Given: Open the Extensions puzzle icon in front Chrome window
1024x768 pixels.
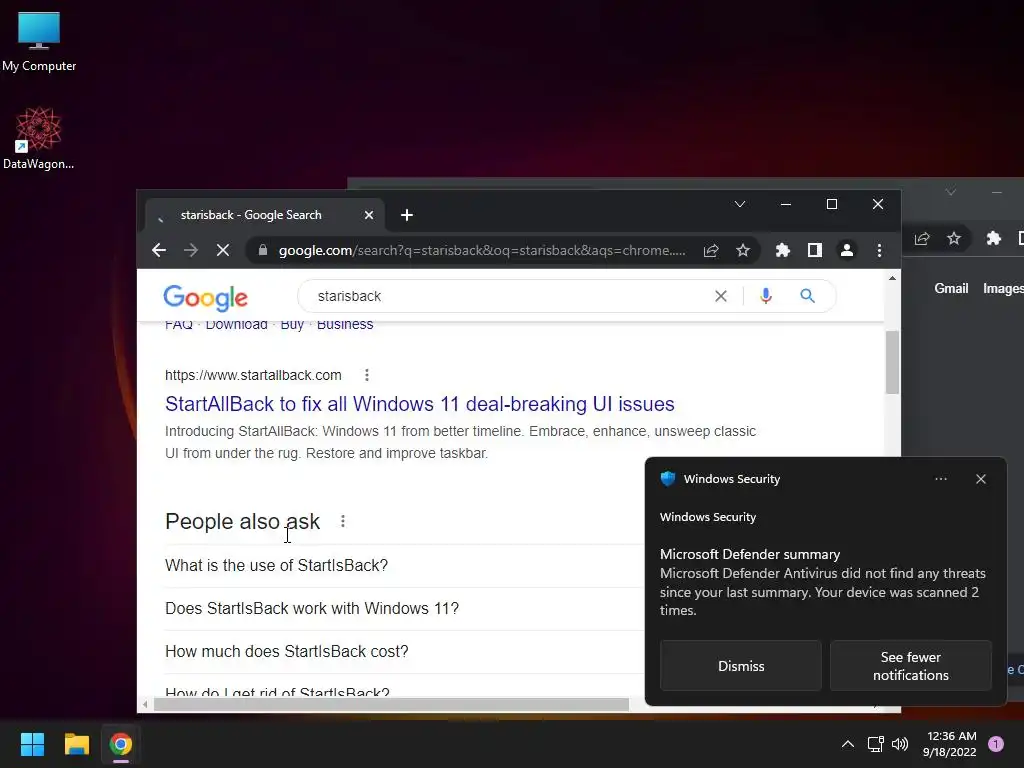Looking at the screenshot, I should tap(782, 250).
